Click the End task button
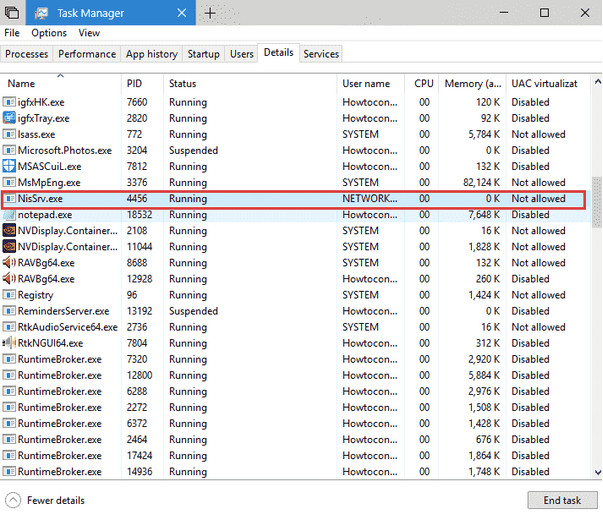603x516 pixels. pyautogui.click(x=562, y=500)
